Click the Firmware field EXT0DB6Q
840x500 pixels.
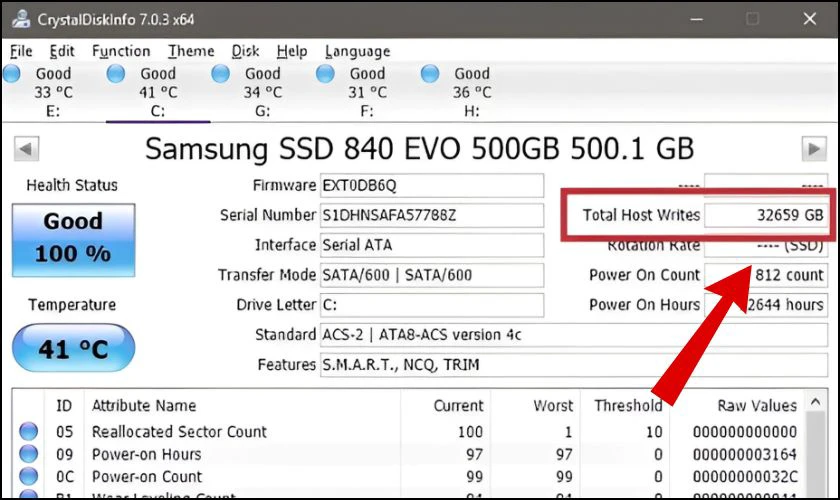[x=432, y=185]
